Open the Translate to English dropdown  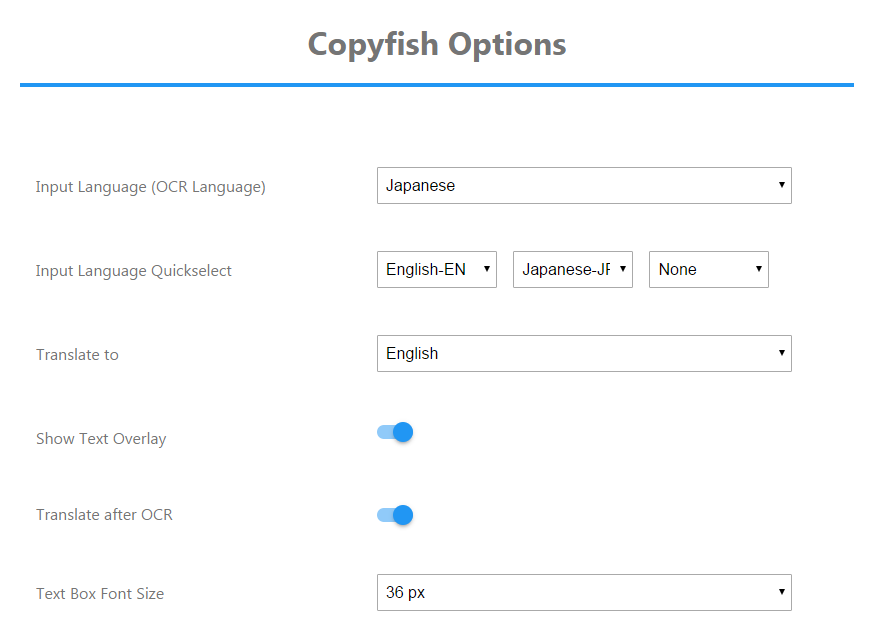[x=584, y=353]
